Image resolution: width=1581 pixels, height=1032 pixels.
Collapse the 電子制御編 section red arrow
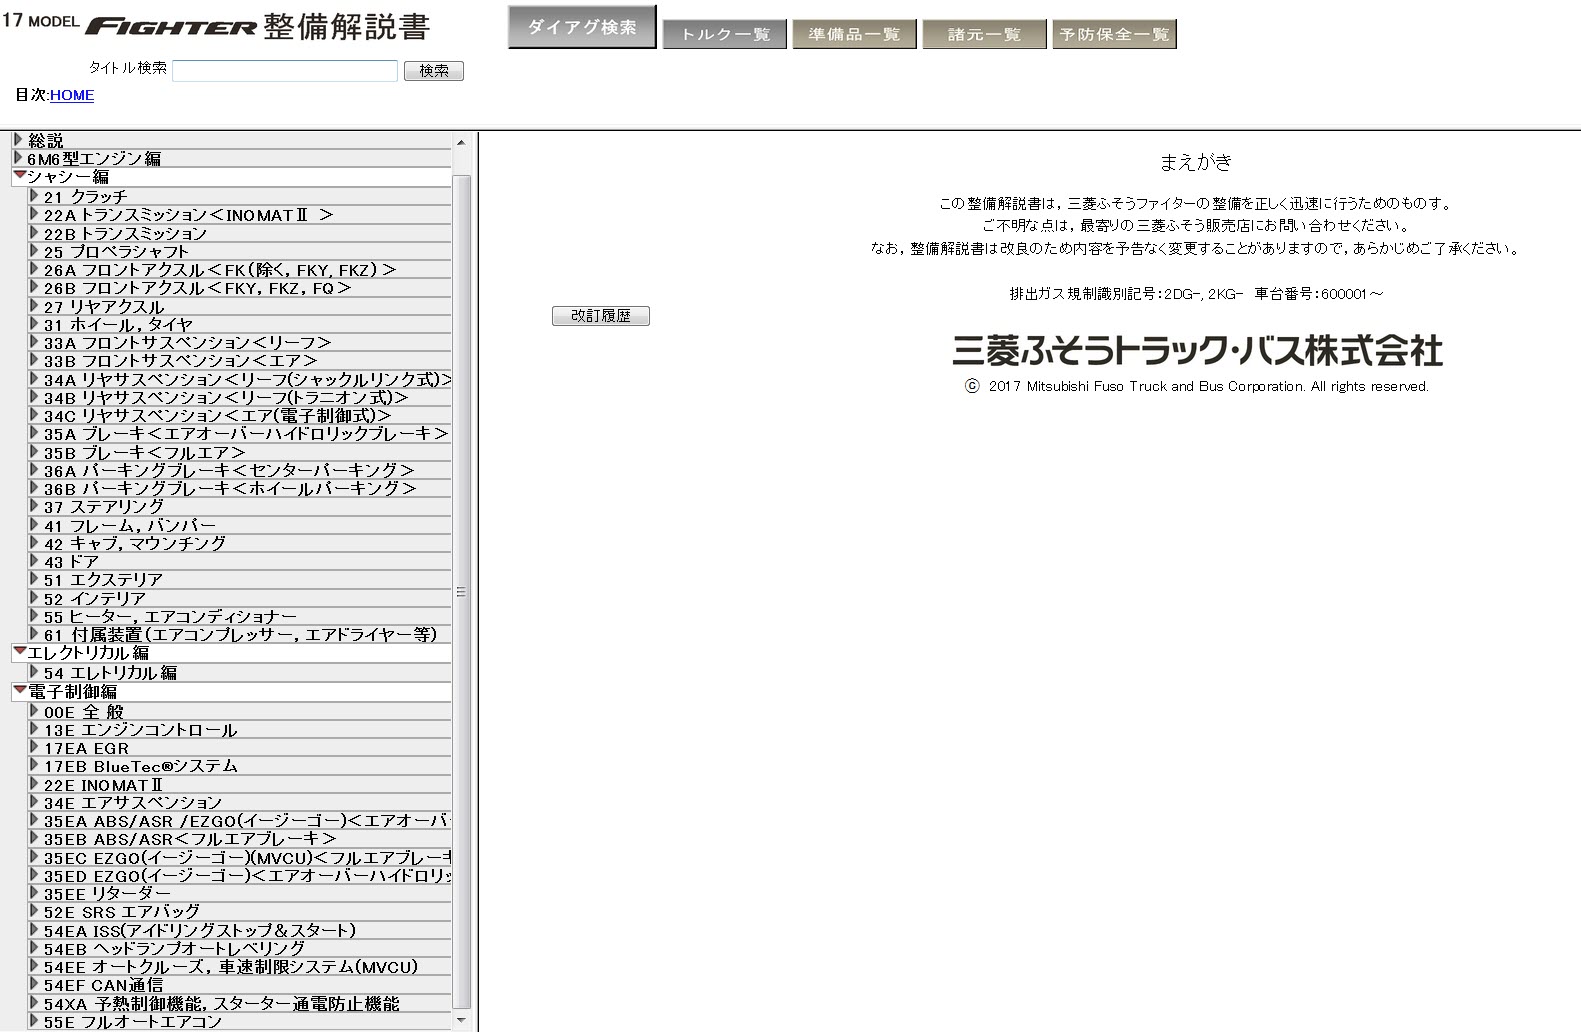(19, 690)
